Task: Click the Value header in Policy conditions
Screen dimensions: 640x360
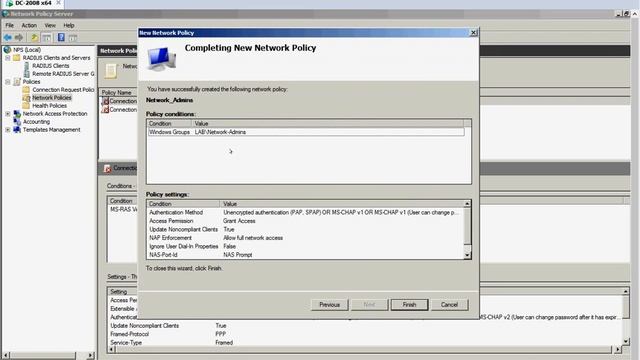Action: point(328,124)
